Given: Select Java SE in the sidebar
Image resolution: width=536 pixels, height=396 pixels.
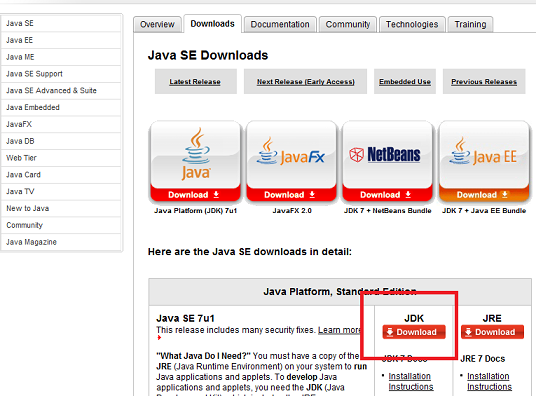Looking at the screenshot, I should click(61, 24).
